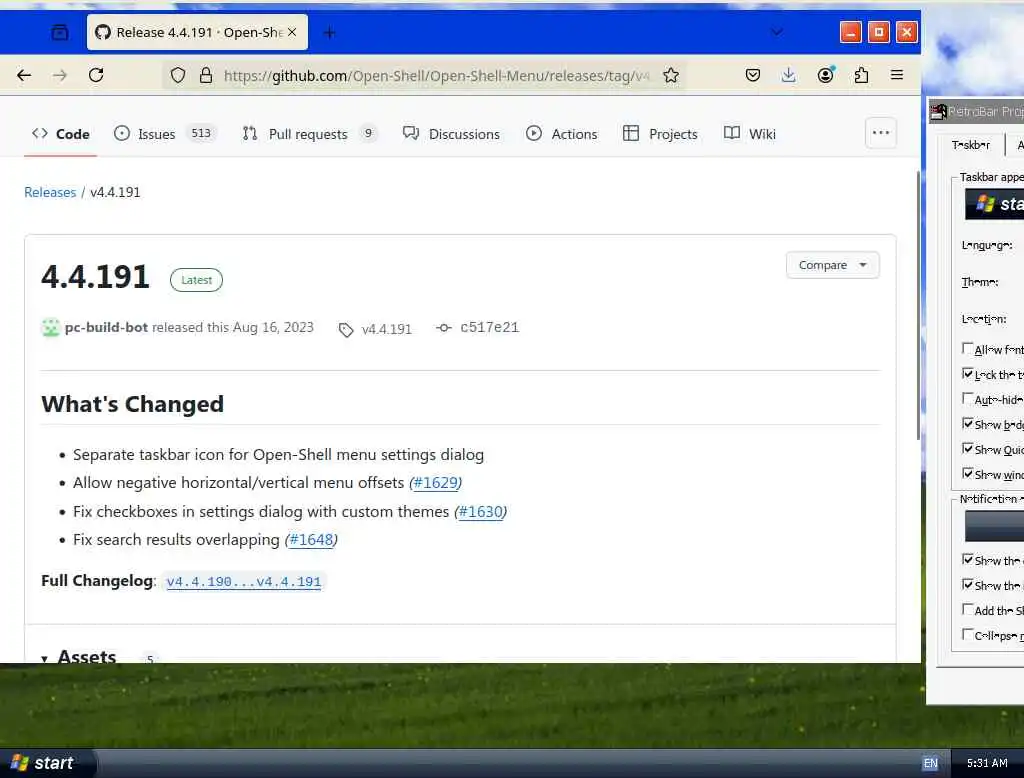Click the 9 pull requests counter badge
Image resolution: width=1024 pixels, height=778 pixels.
(x=368, y=133)
